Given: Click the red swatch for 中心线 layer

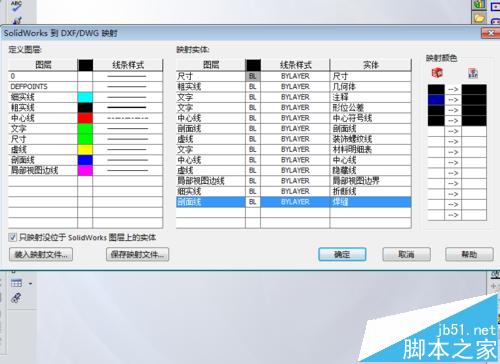Looking at the screenshot, I should pyautogui.click(x=85, y=118).
